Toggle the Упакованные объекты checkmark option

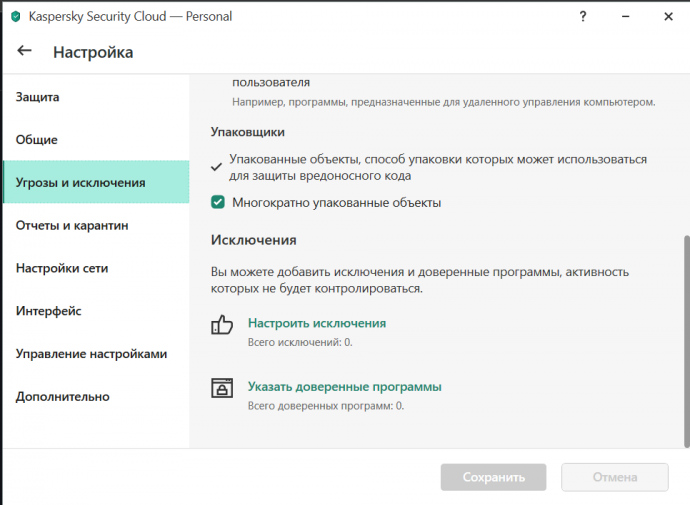pyautogui.click(x=217, y=167)
